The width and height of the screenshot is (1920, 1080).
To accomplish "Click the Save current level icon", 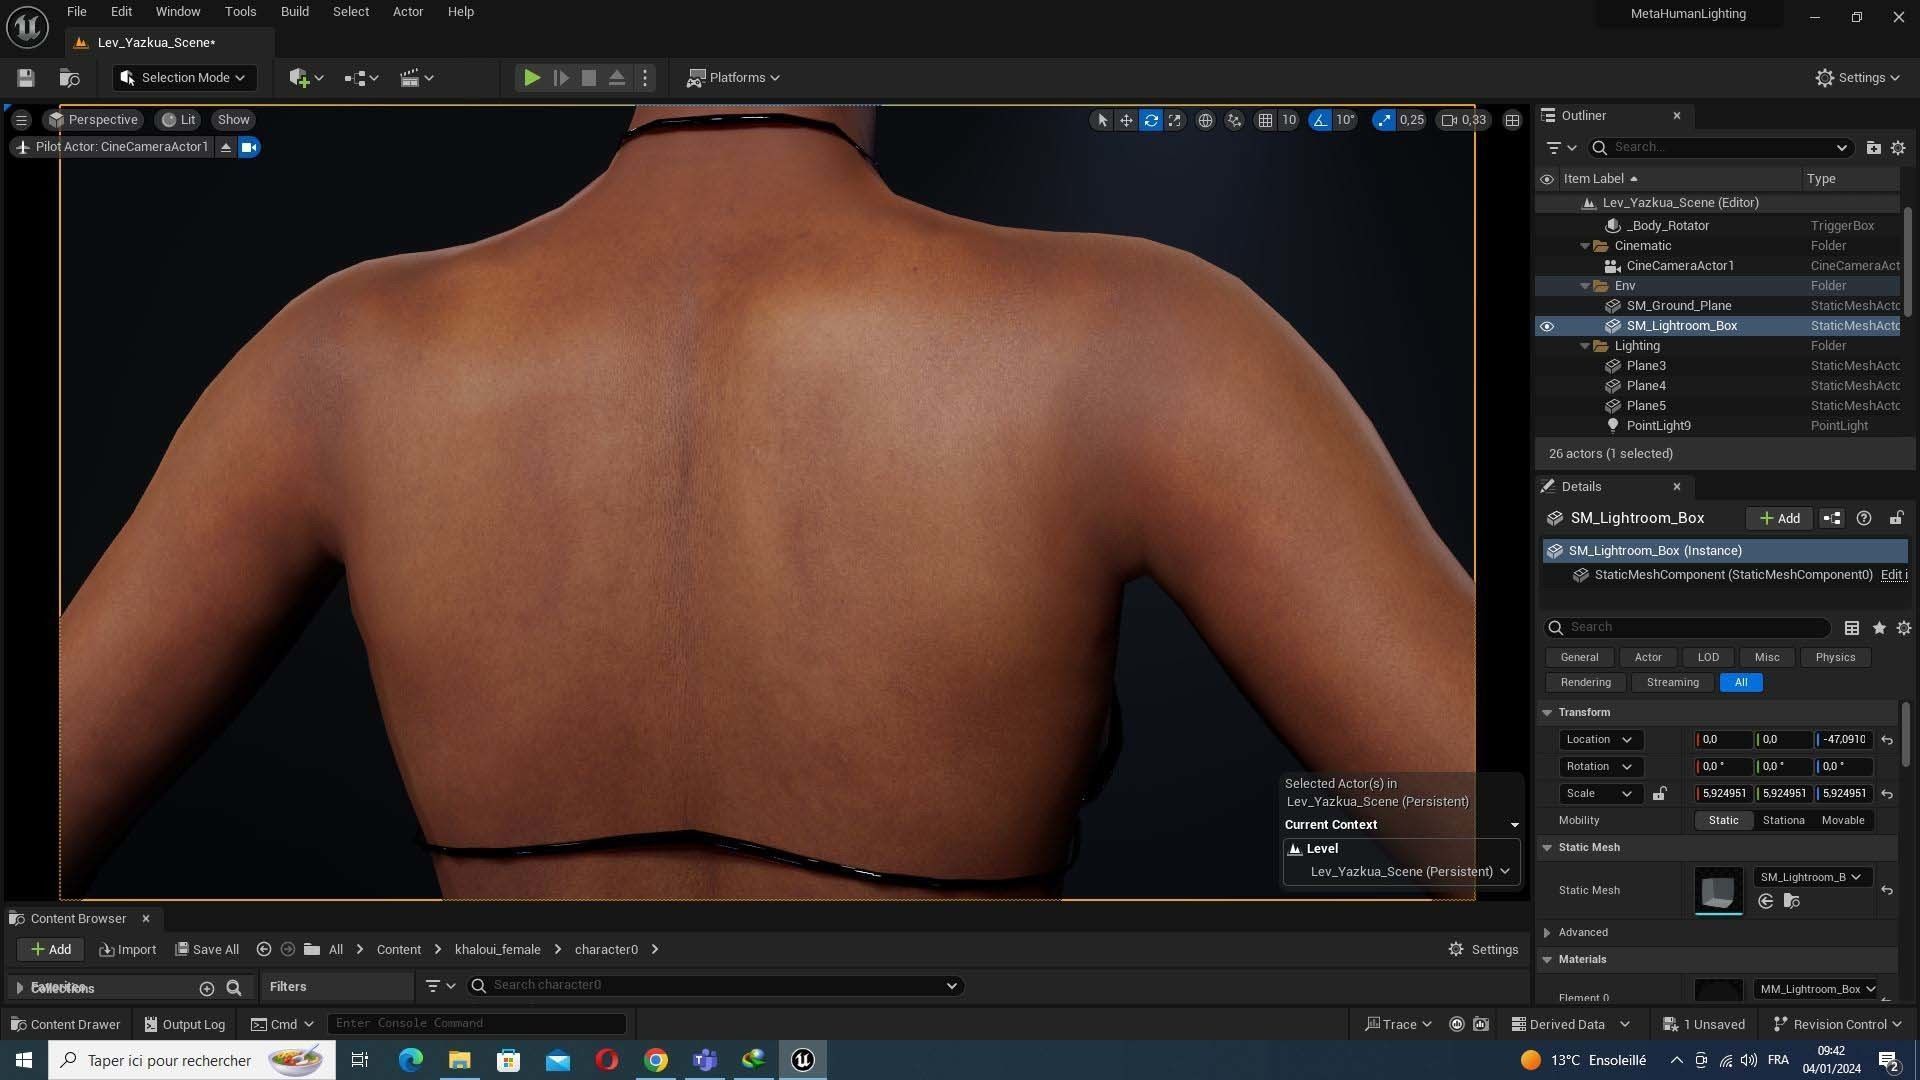I will pos(26,78).
